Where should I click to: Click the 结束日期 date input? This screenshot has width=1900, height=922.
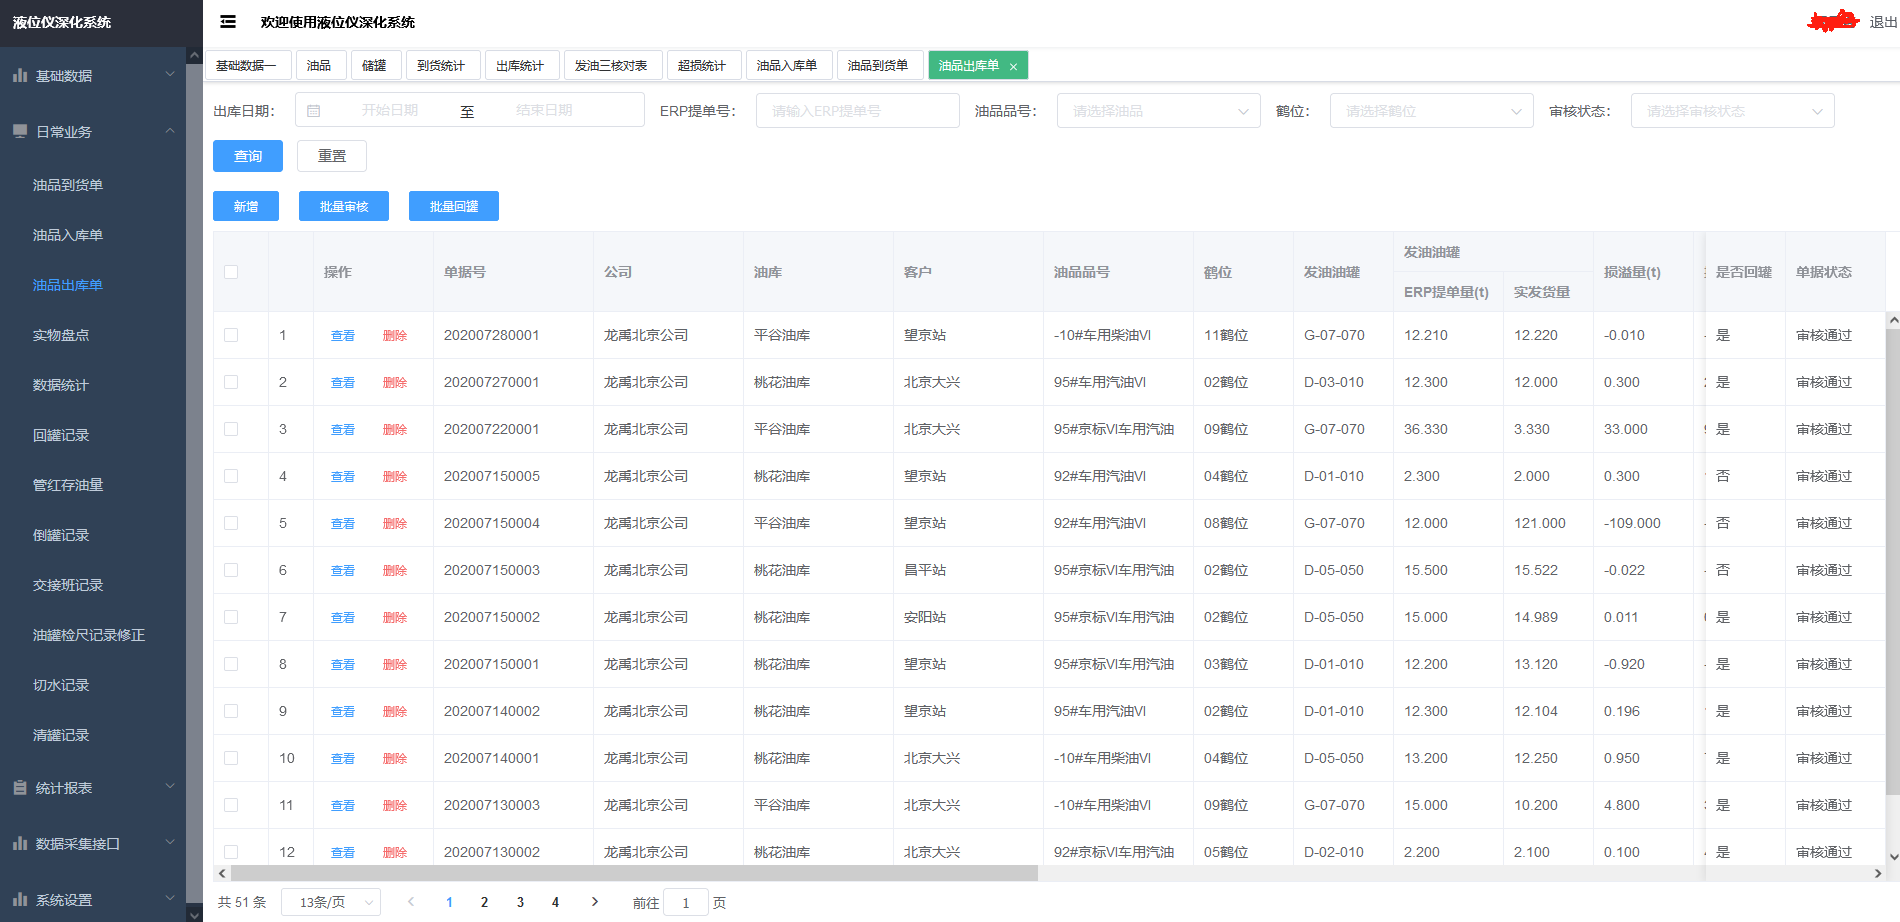(545, 110)
